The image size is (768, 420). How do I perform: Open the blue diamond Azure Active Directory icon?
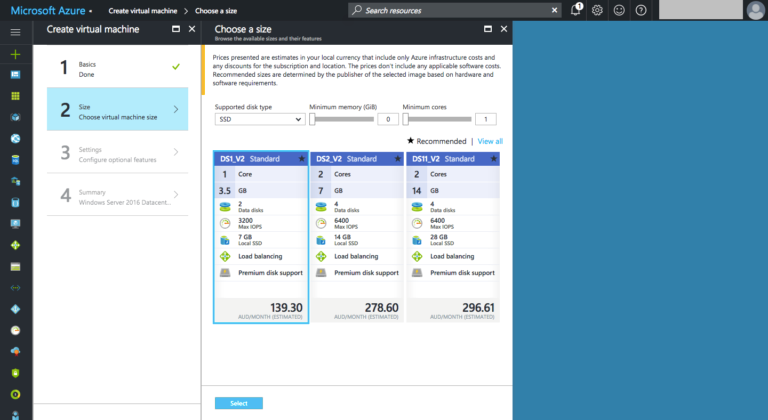tap(15, 309)
